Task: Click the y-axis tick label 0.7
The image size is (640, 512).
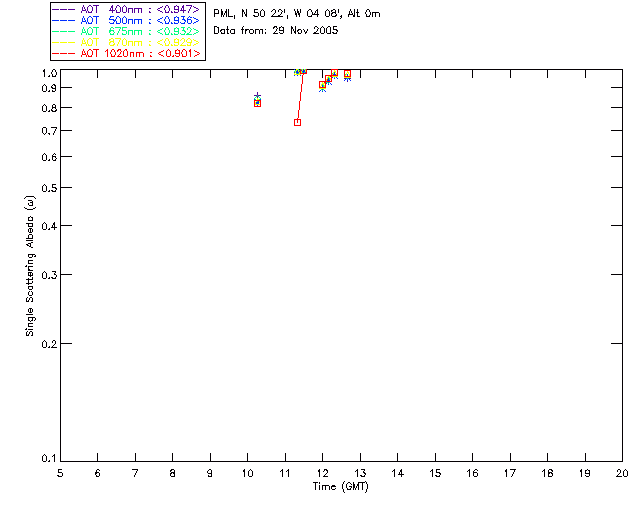Action: tap(49, 131)
